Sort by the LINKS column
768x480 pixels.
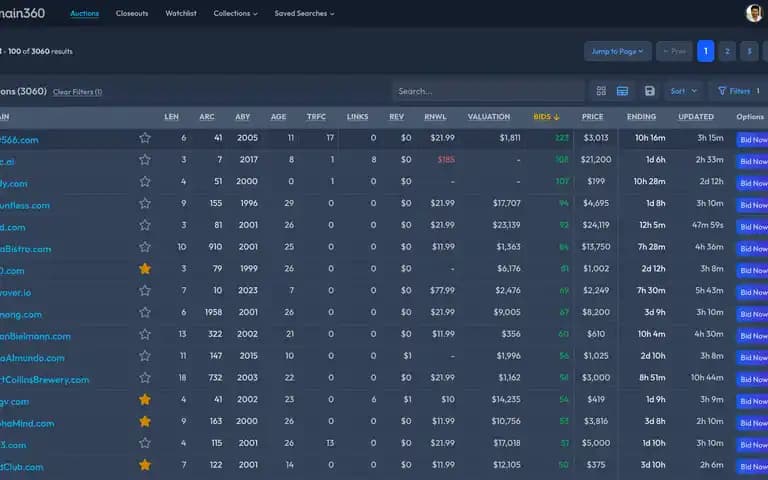pyautogui.click(x=357, y=117)
